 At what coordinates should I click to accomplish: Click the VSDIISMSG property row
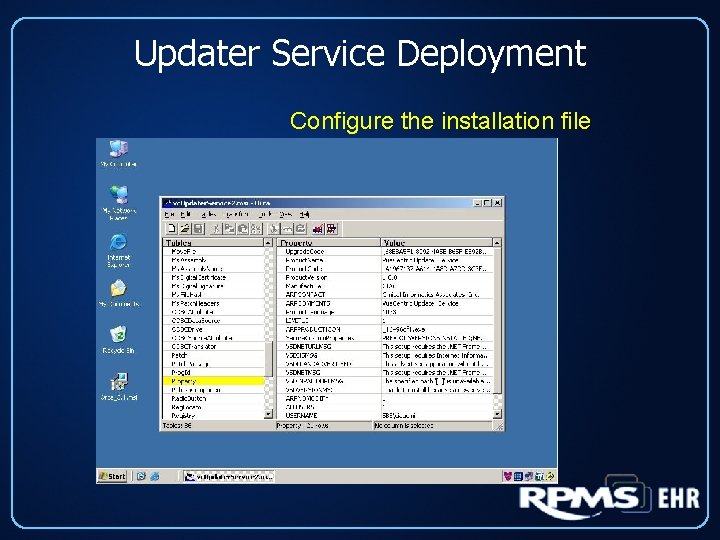point(385,355)
